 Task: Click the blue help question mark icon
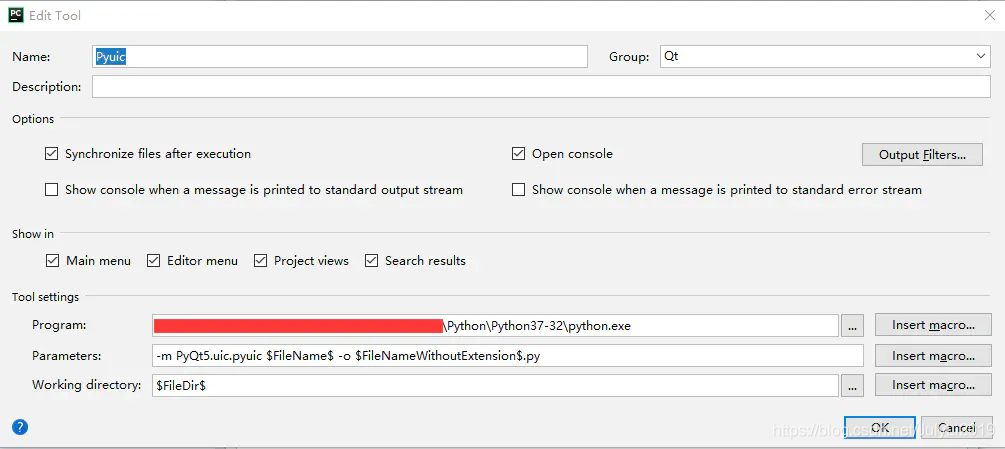(20, 427)
